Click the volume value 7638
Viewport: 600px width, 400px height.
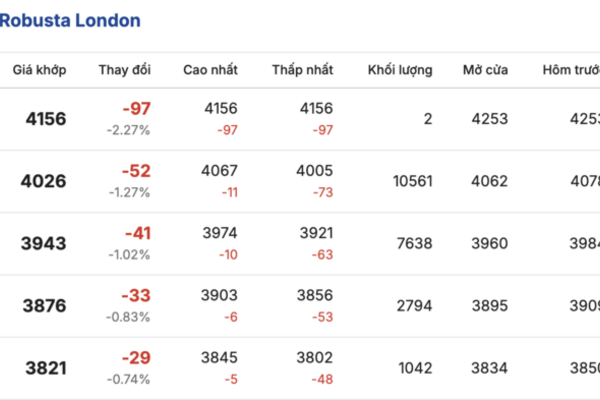(418, 244)
